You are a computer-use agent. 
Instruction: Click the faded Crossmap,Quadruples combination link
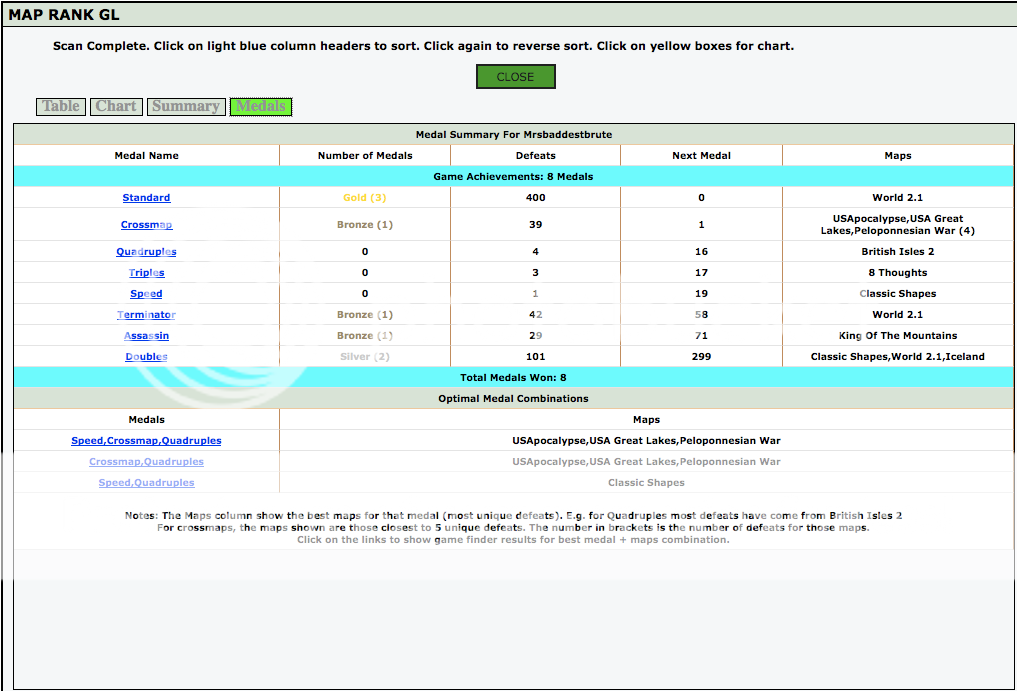click(x=146, y=462)
